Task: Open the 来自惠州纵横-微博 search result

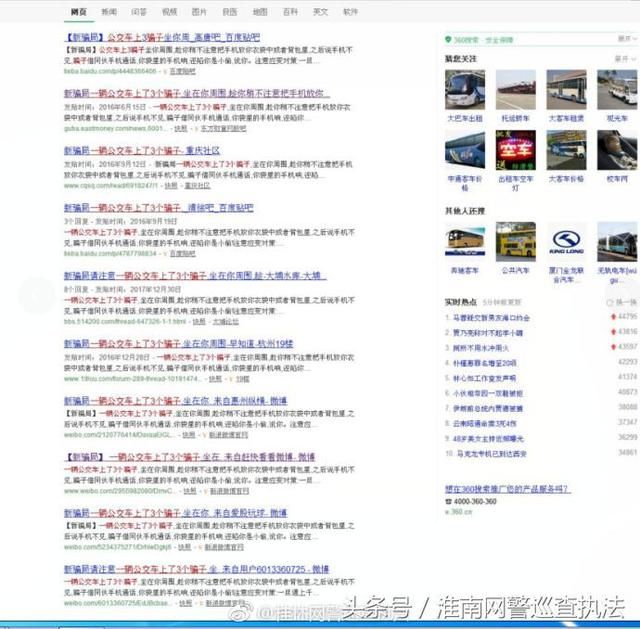Action: pyautogui.click(x=176, y=400)
